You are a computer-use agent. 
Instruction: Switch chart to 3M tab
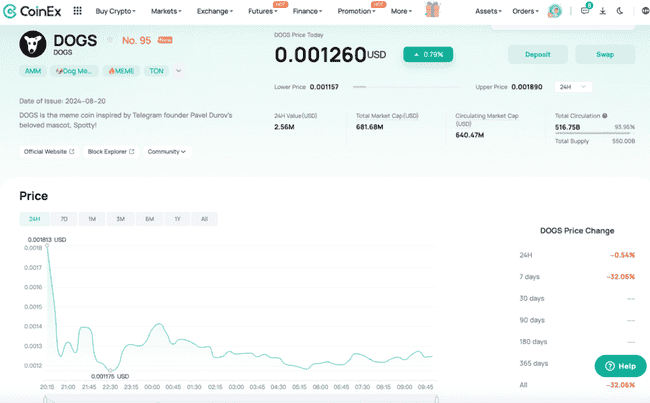tap(121, 219)
